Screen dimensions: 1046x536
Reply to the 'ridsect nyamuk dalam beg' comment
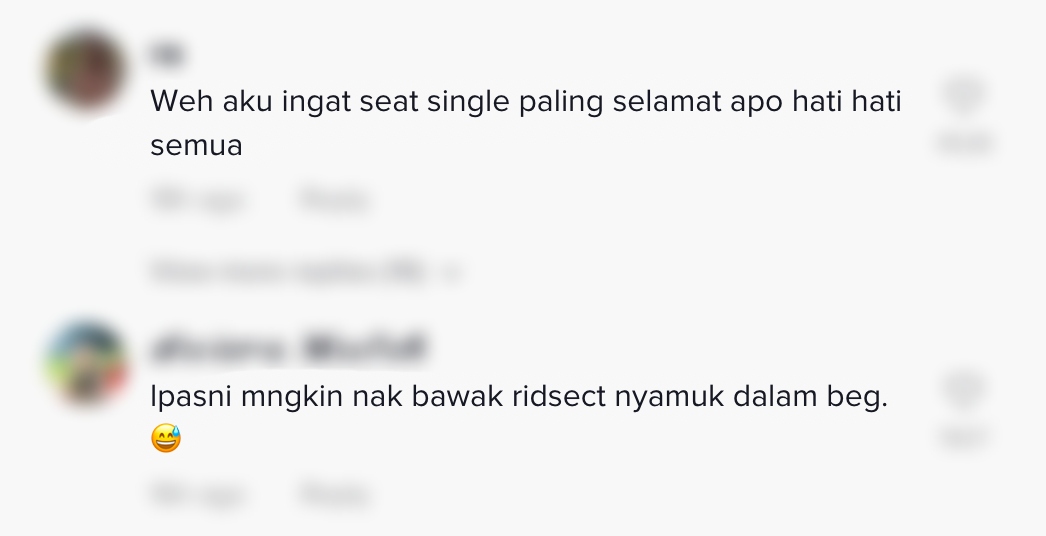334,494
